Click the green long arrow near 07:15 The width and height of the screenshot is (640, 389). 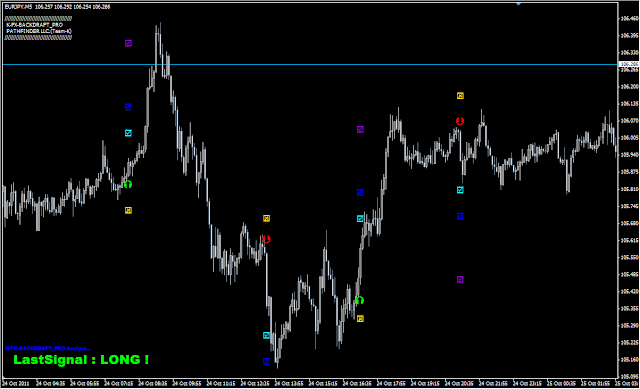[128, 184]
